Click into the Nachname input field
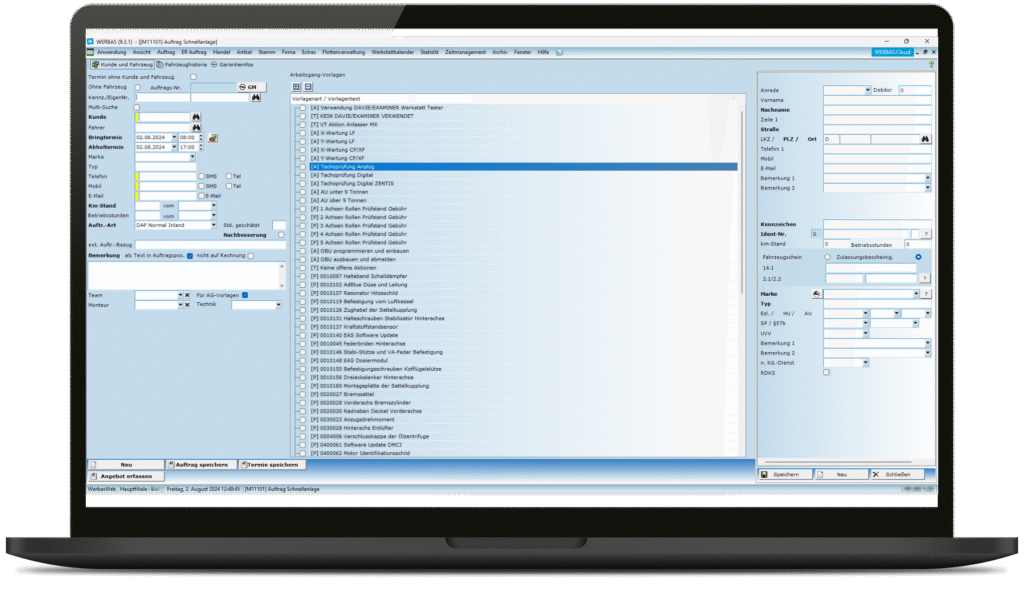 [877, 110]
